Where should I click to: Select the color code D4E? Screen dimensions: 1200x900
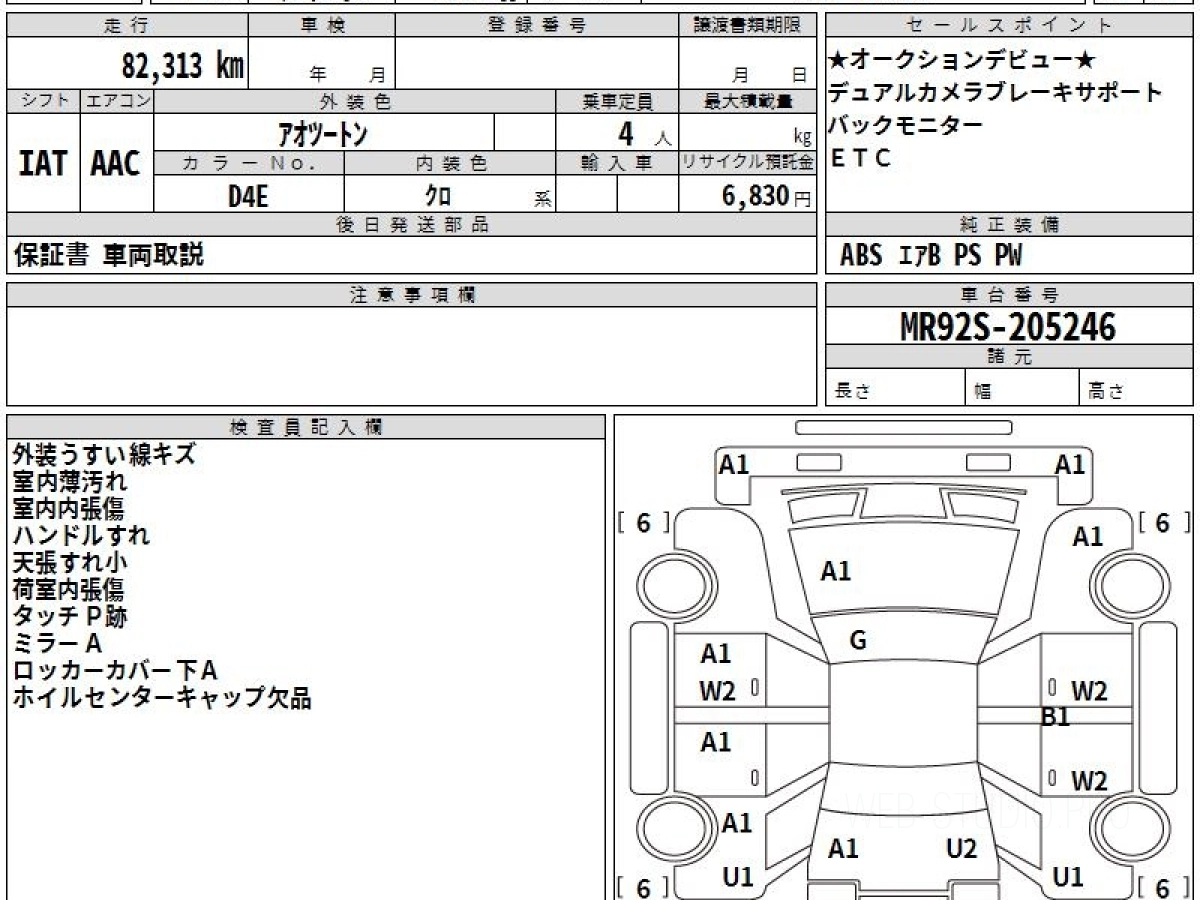[x=248, y=196]
